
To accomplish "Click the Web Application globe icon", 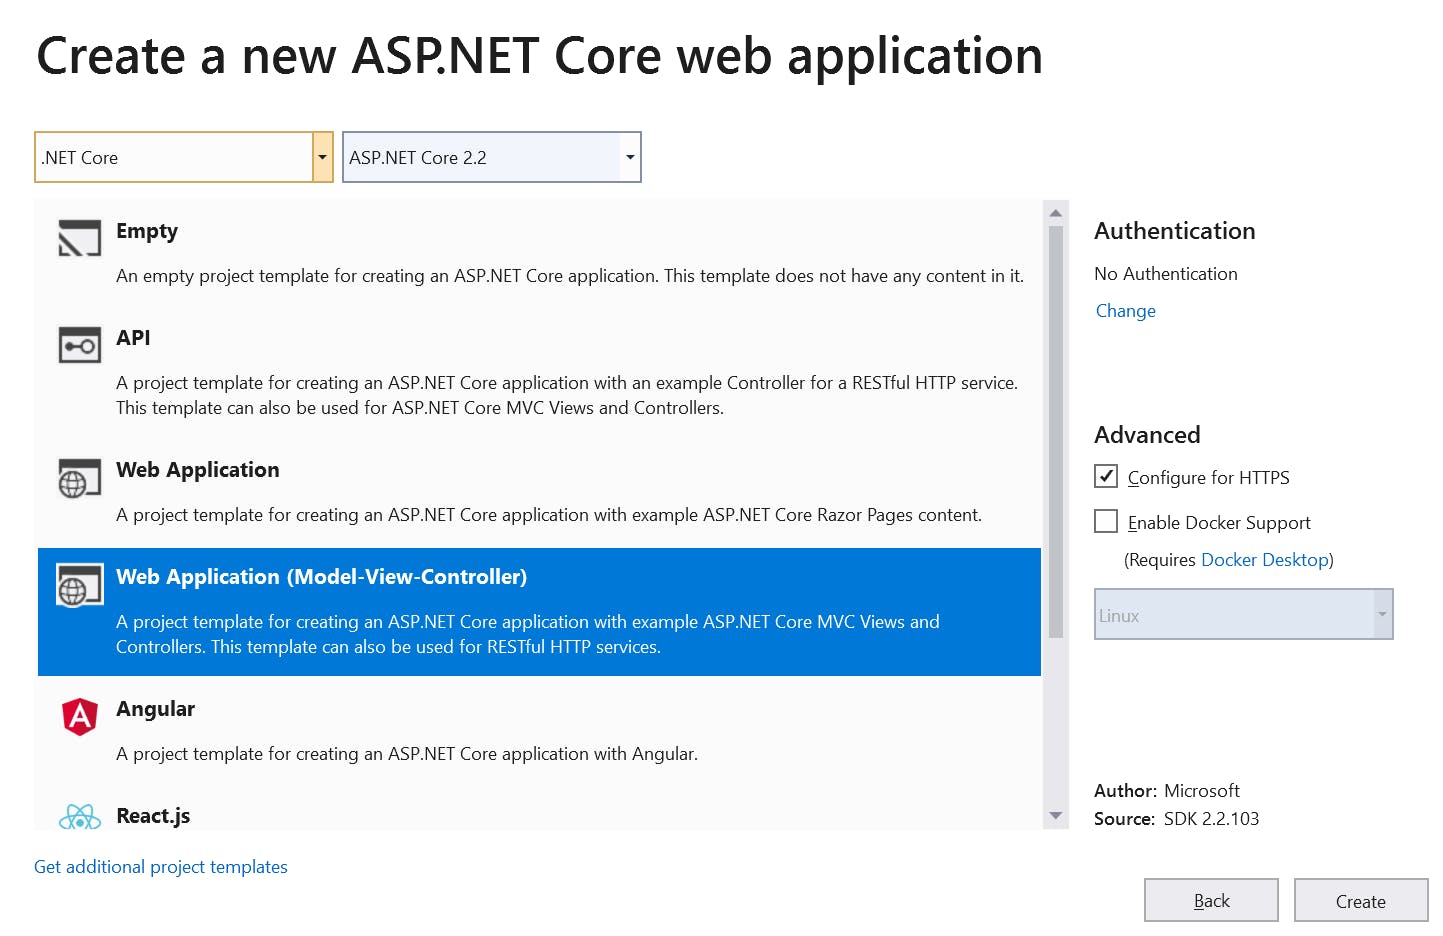I will coord(79,478).
